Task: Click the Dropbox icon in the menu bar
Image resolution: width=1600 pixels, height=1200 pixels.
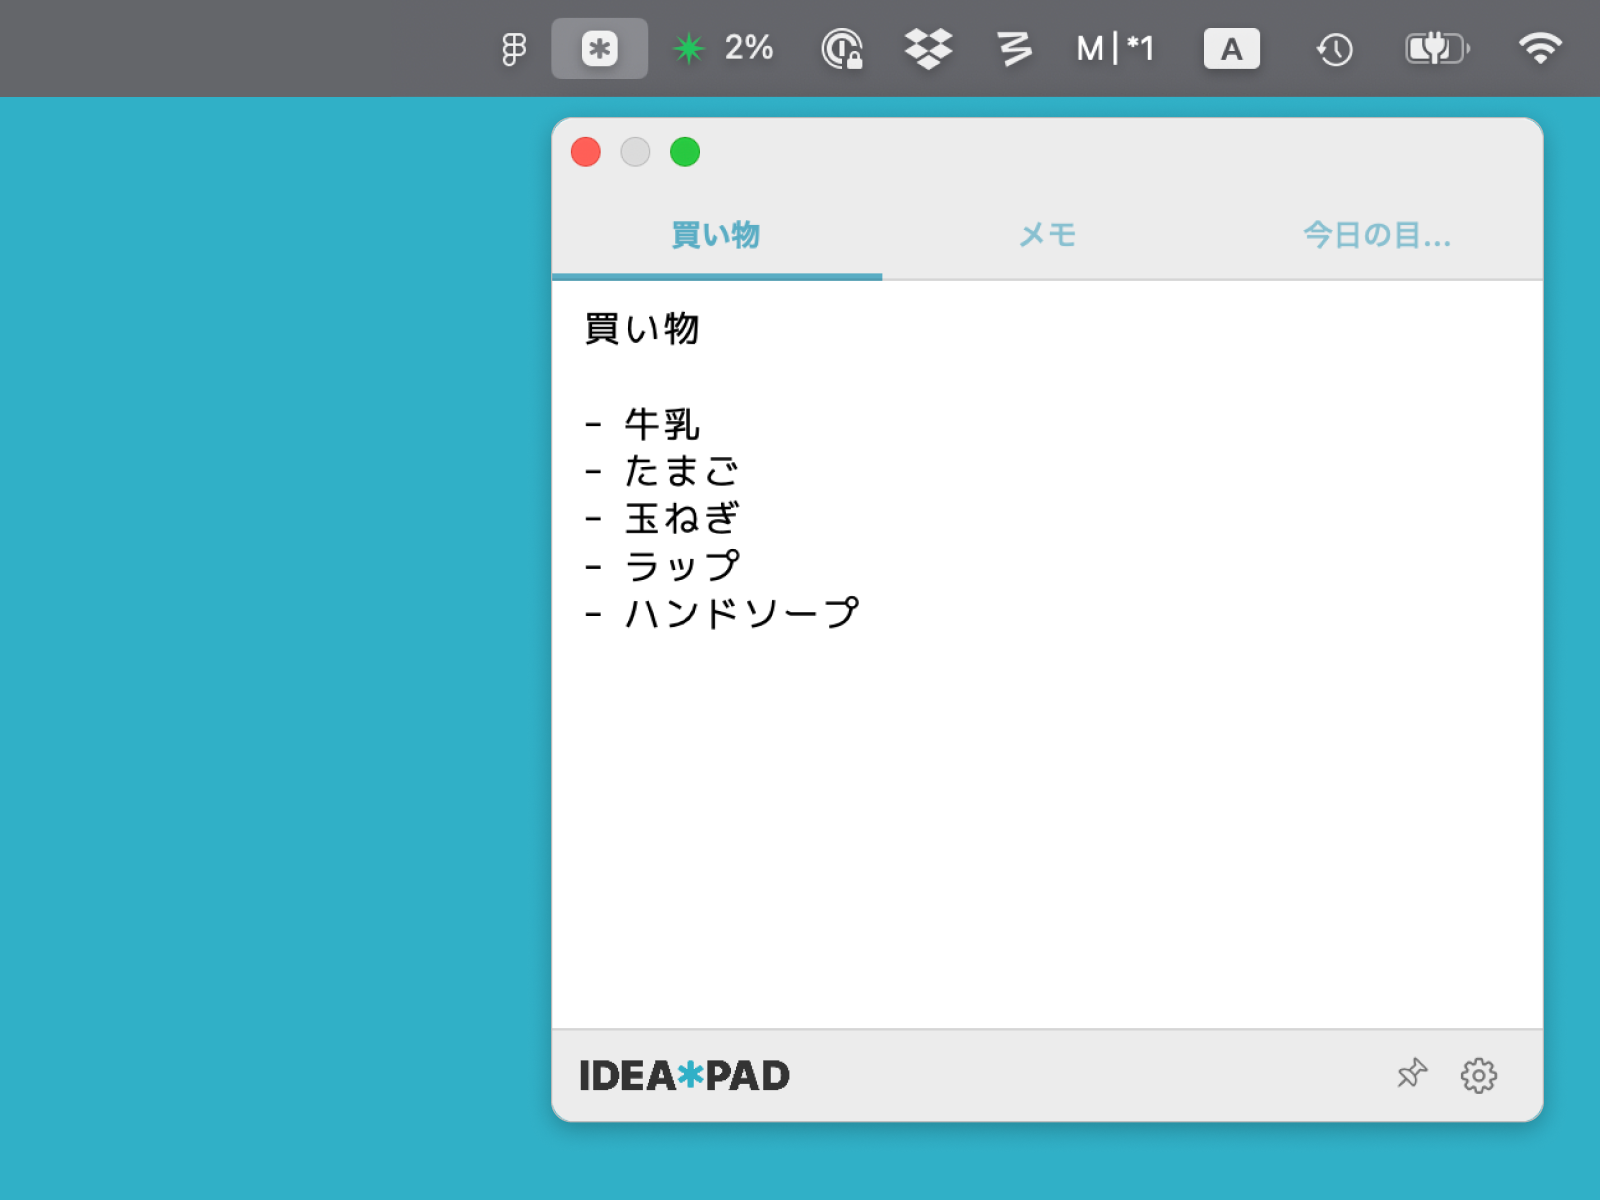Action: (x=927, y=48)
